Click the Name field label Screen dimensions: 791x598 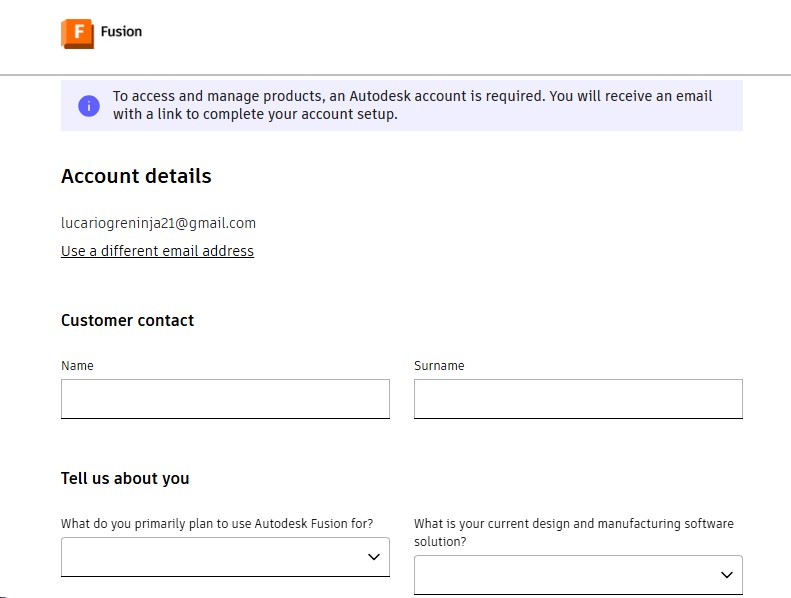tap(77, 366)
